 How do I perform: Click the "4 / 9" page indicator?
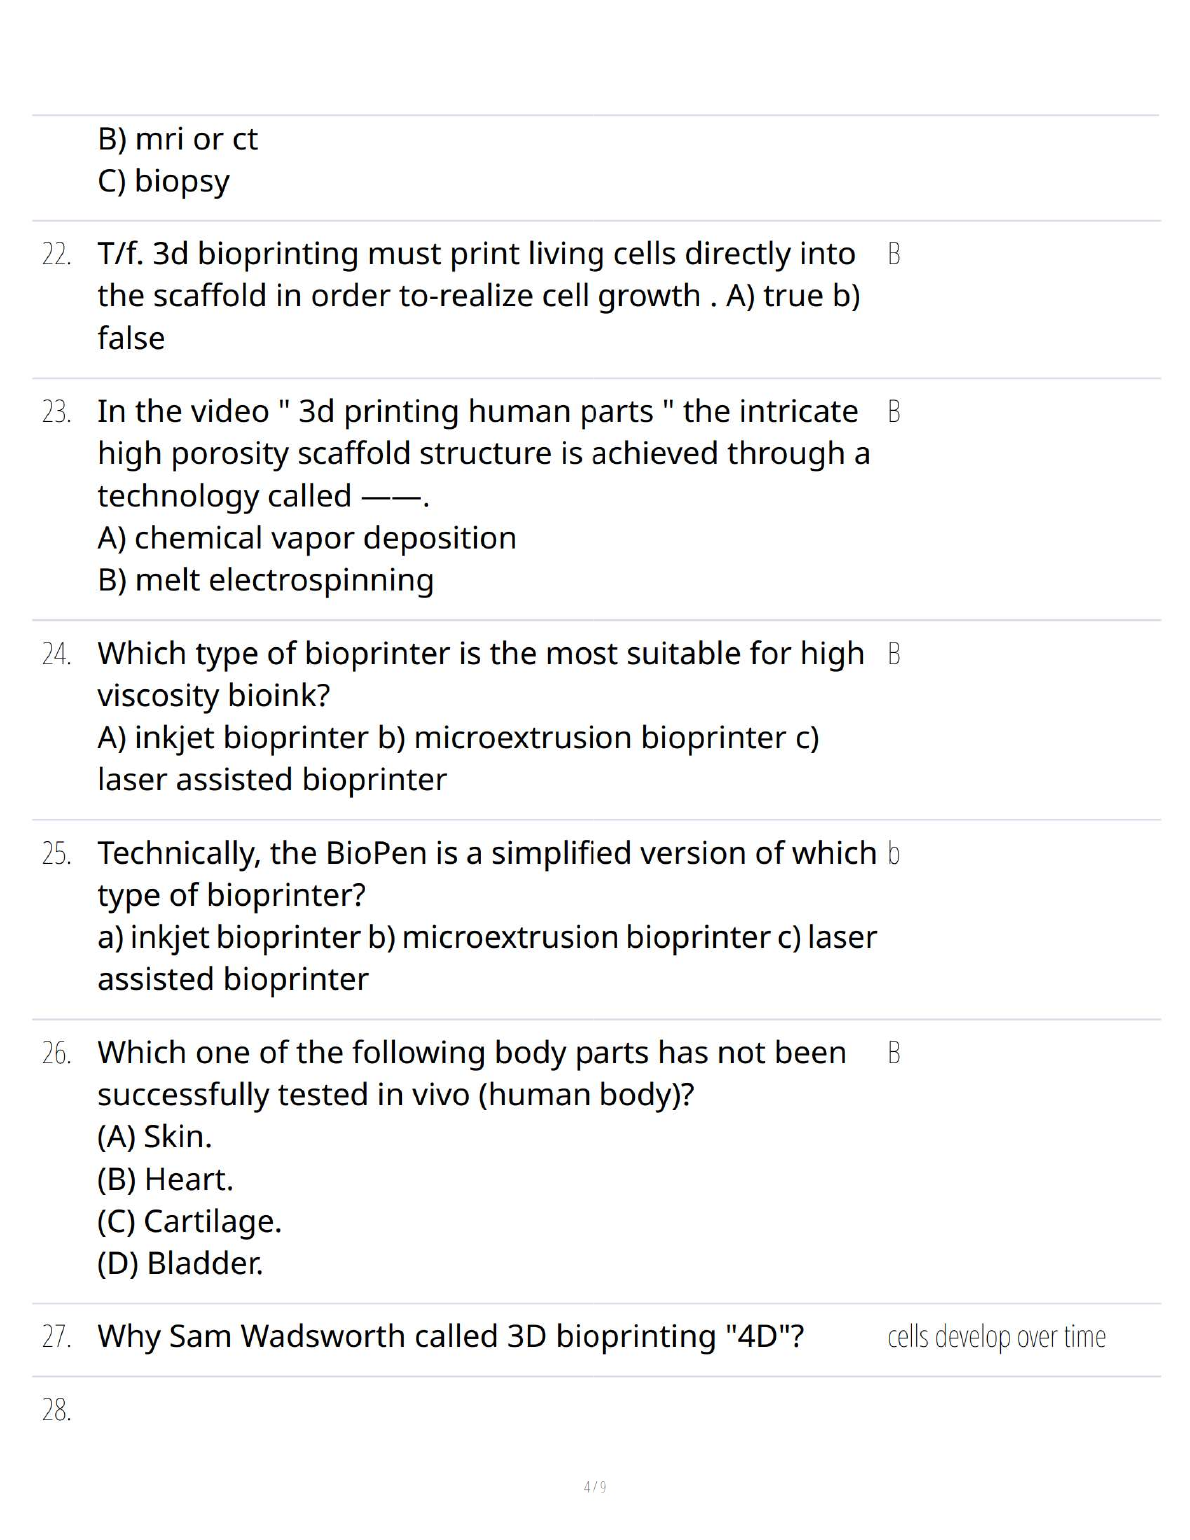tap(595, 1487)
